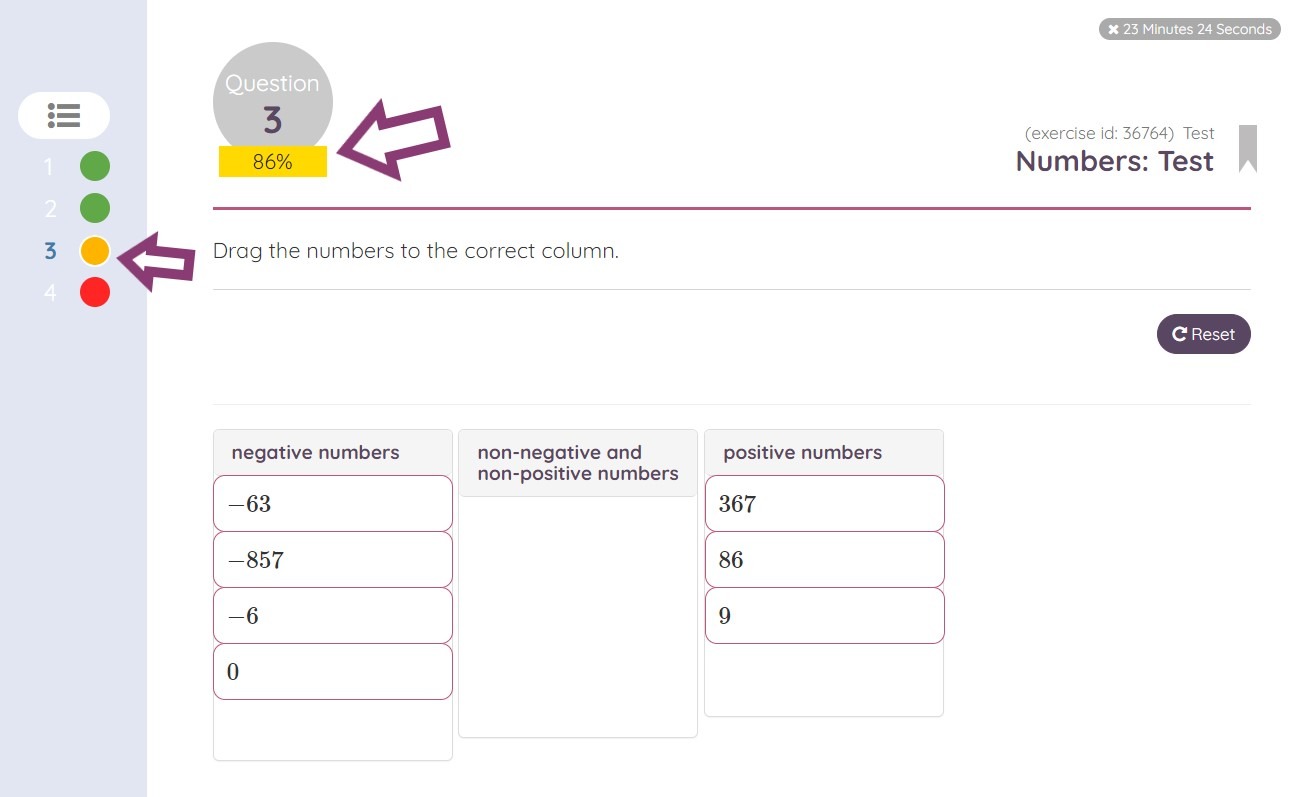Viewport: 1303px width, 797px height.
Task: Select the number card −63
Action: tap(332, 503)
